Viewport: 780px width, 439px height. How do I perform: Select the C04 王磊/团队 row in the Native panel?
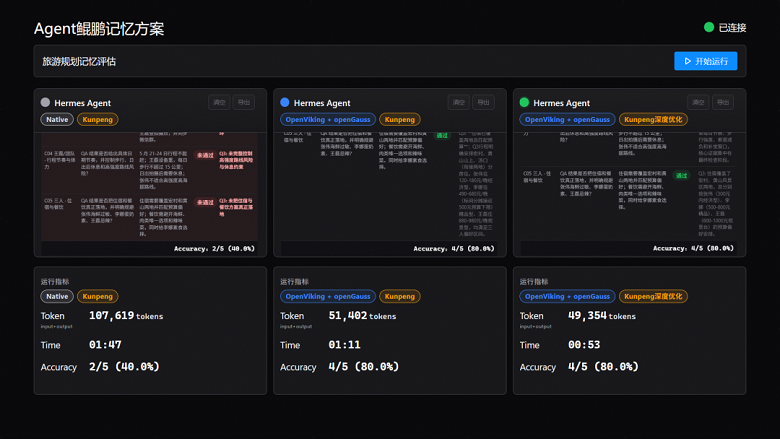click(149, 170)
